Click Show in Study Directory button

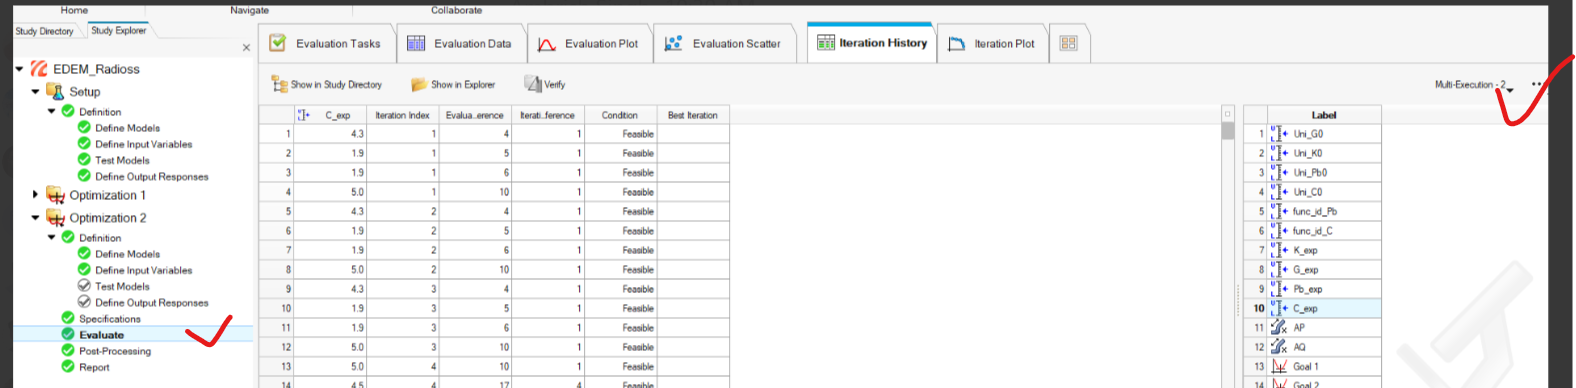(327, 85)
